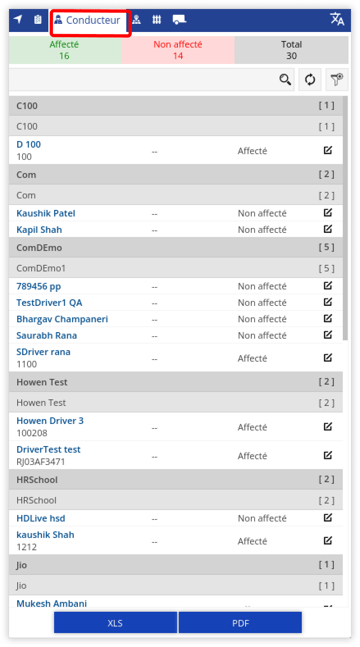The width and height of the screenshot is (360, 647).
Task: Edit driver Kaushik Patel
Action: pos(328,213)
